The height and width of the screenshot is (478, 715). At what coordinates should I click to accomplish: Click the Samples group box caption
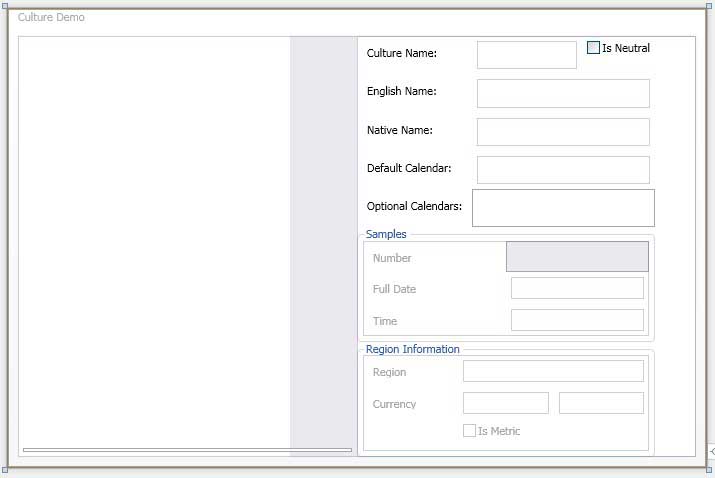[386, 234]
